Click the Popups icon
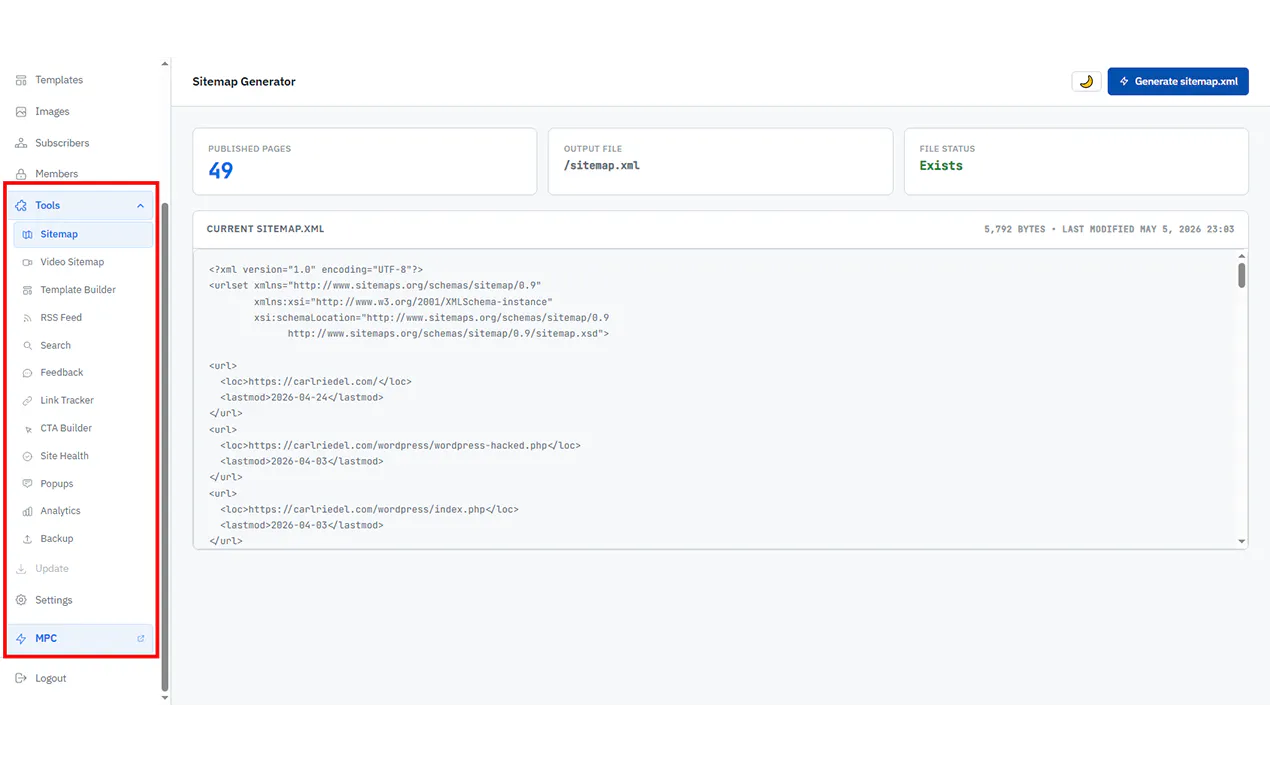 click(27, 484)
